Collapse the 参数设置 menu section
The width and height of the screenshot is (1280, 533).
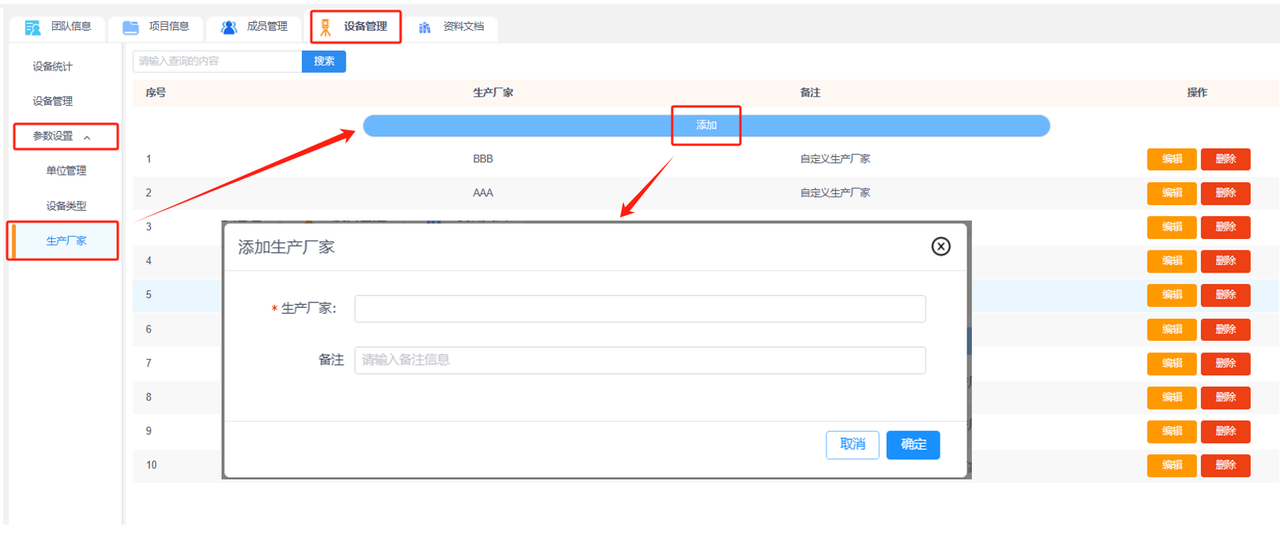[x=87, y=137]
